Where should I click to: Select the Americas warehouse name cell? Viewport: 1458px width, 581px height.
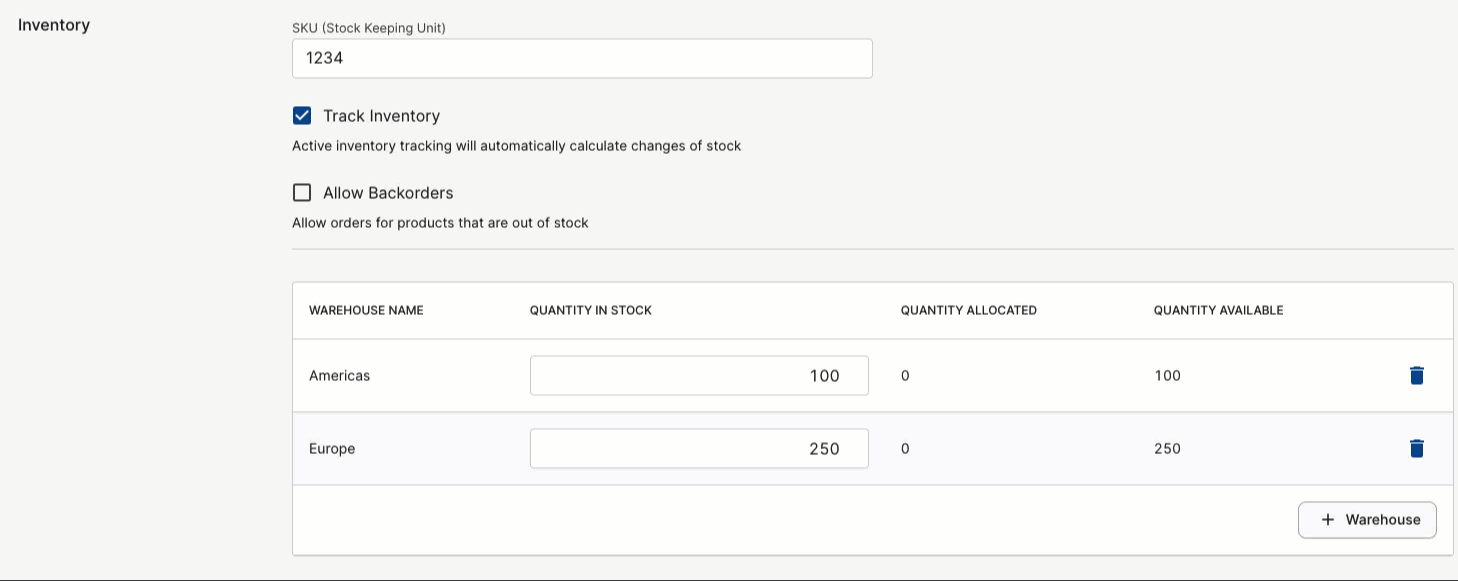[x=340, y=376]
